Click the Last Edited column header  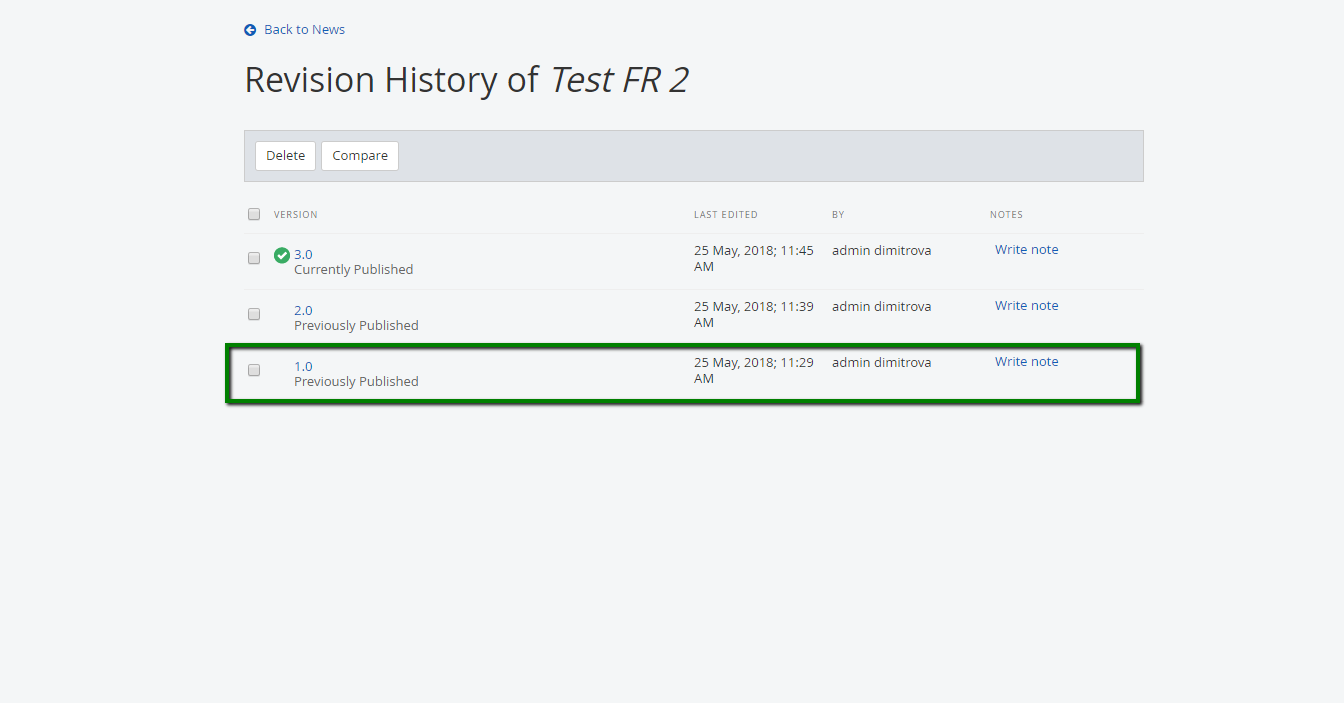726,215
